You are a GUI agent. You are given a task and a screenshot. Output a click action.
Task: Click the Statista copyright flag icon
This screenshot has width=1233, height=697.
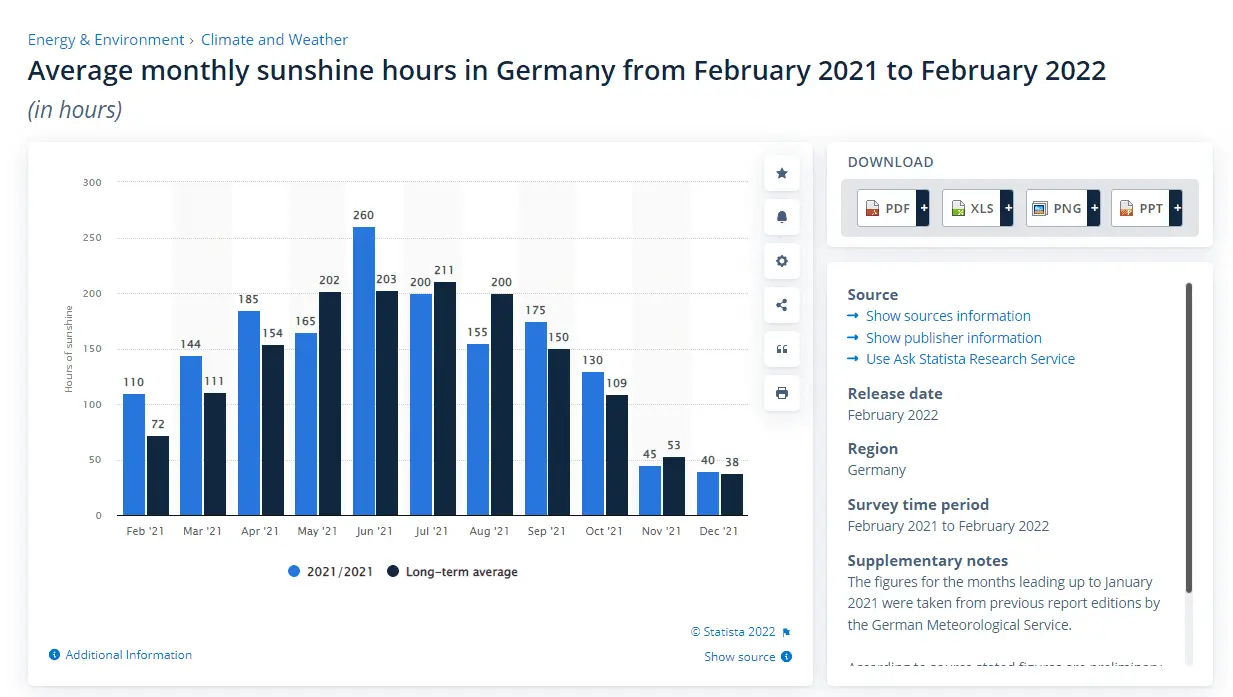(x=786, y=632)
